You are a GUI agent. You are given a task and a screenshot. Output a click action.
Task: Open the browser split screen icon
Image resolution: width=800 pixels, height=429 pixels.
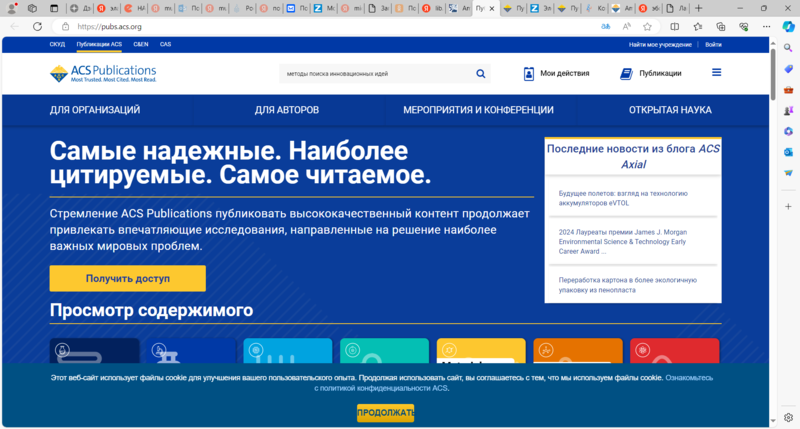[x=674, y=26]
